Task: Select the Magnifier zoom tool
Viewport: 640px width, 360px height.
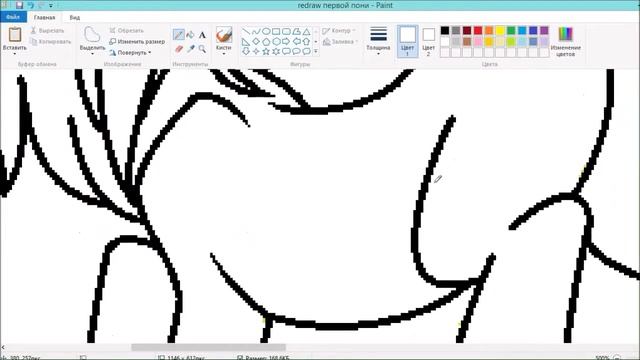Action: (x=202, y=49)
